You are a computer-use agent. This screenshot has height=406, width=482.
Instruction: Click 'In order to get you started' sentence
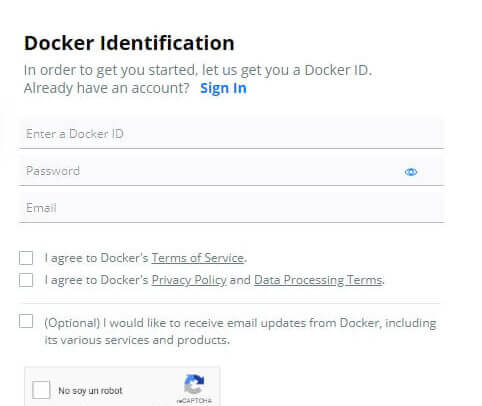click(198, 70)
